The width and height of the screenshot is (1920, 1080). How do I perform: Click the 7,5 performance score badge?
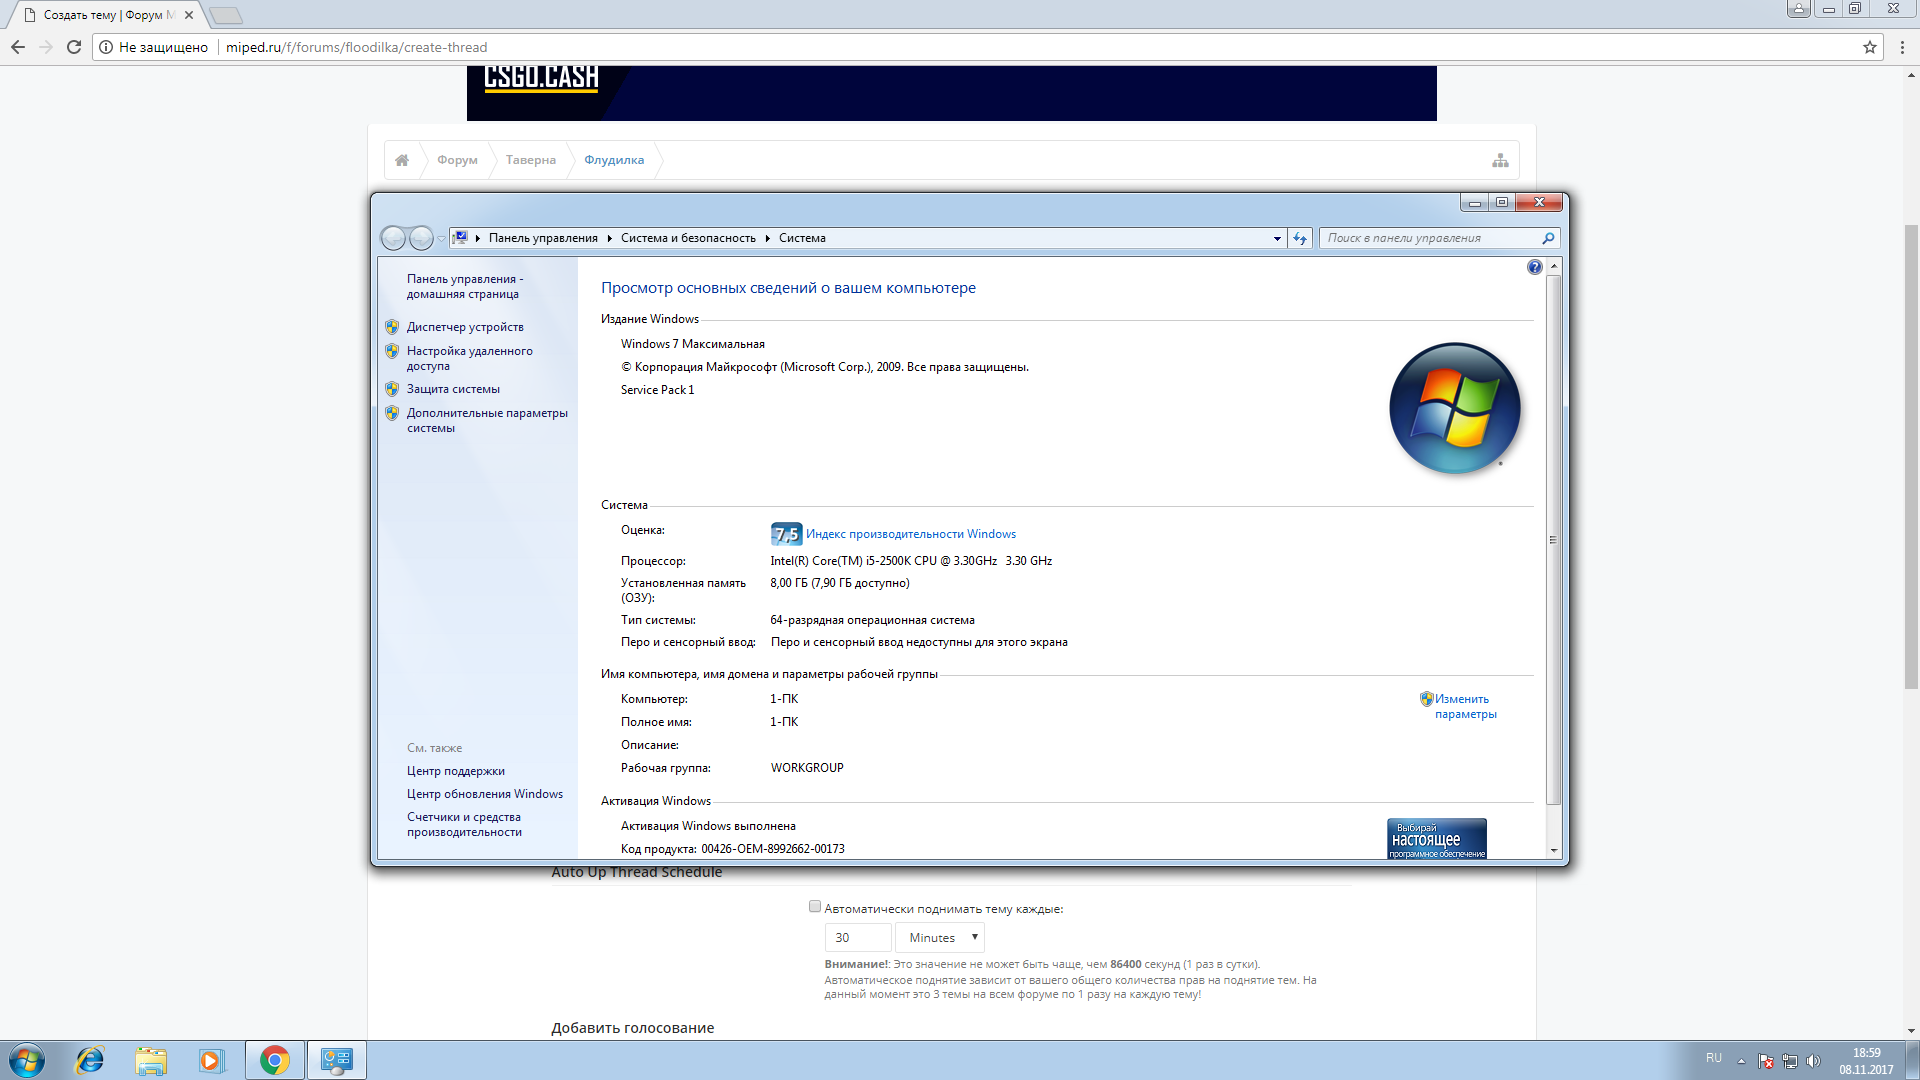pyautogui.click(x=786, y=534)
